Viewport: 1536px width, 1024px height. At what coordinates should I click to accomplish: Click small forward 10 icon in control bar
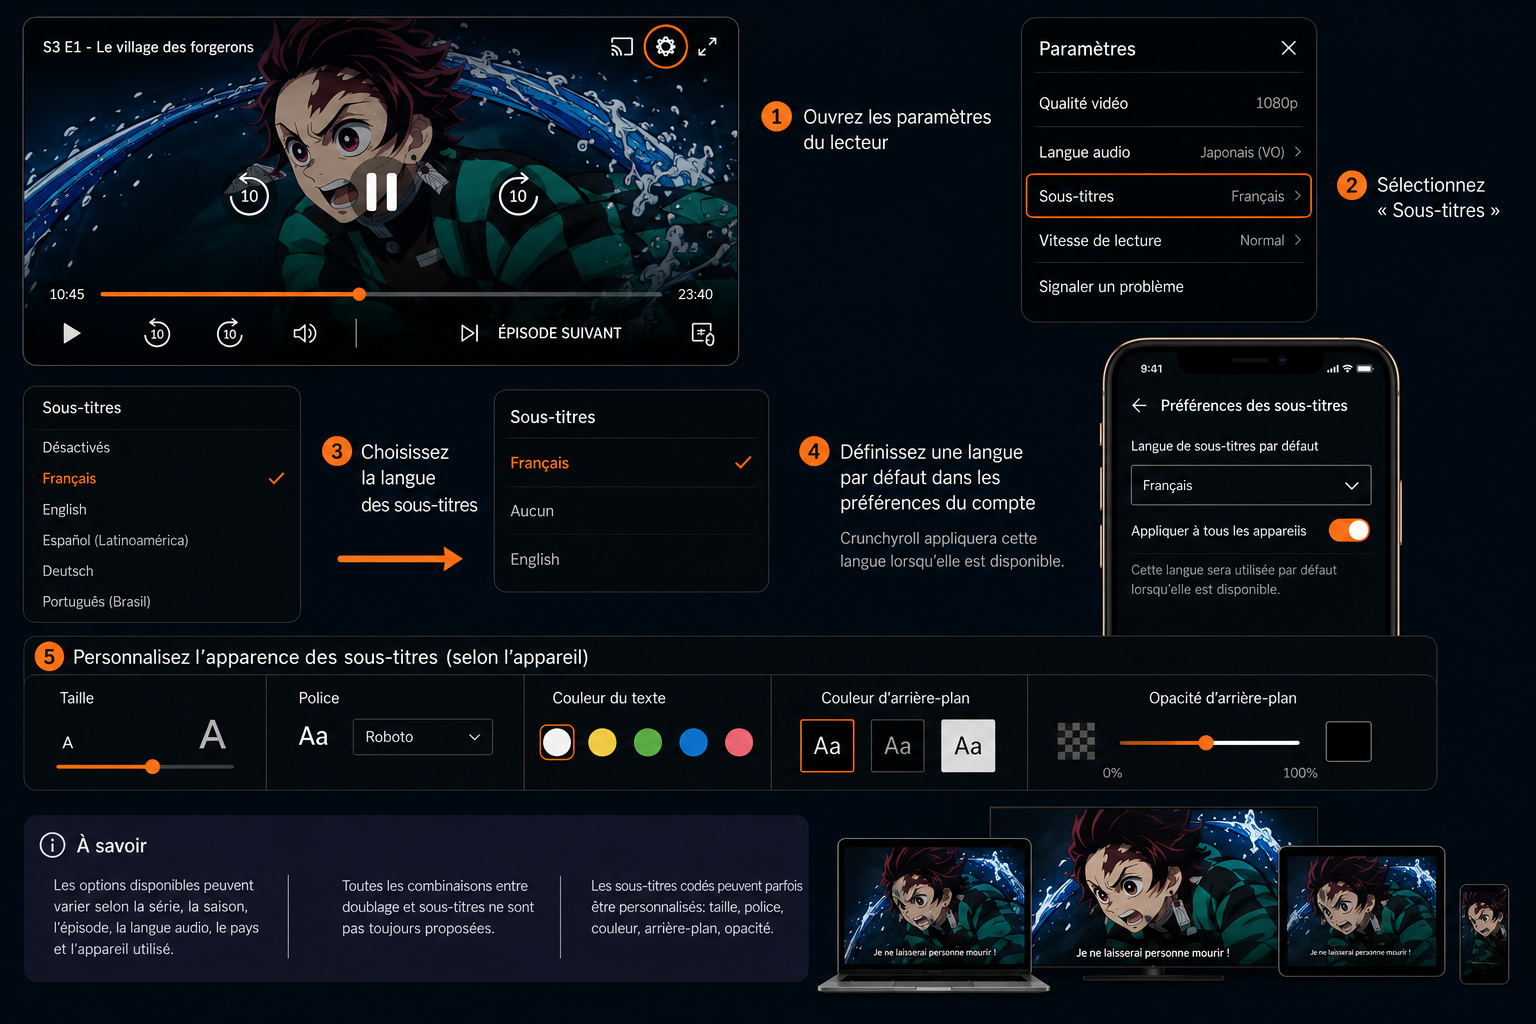pyautogui.click(x=230, y=333)
